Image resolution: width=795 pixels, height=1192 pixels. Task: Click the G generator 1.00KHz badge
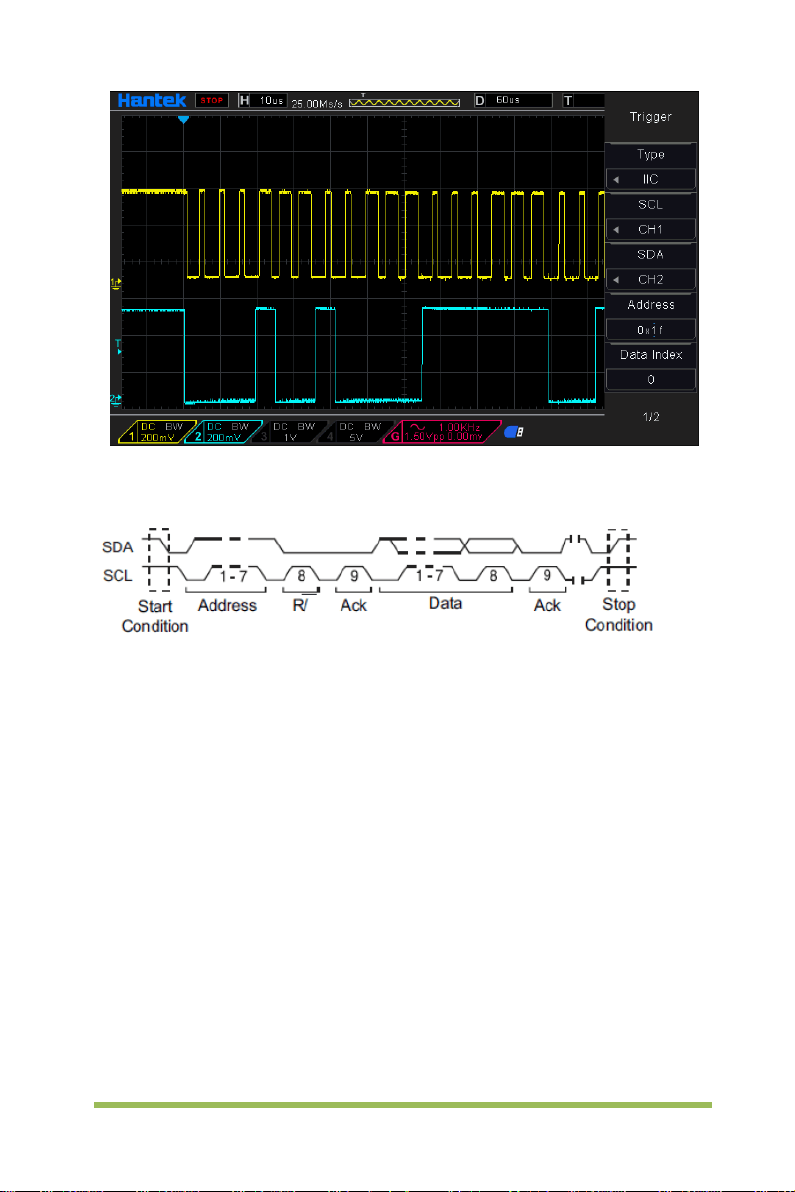[442, 432]
